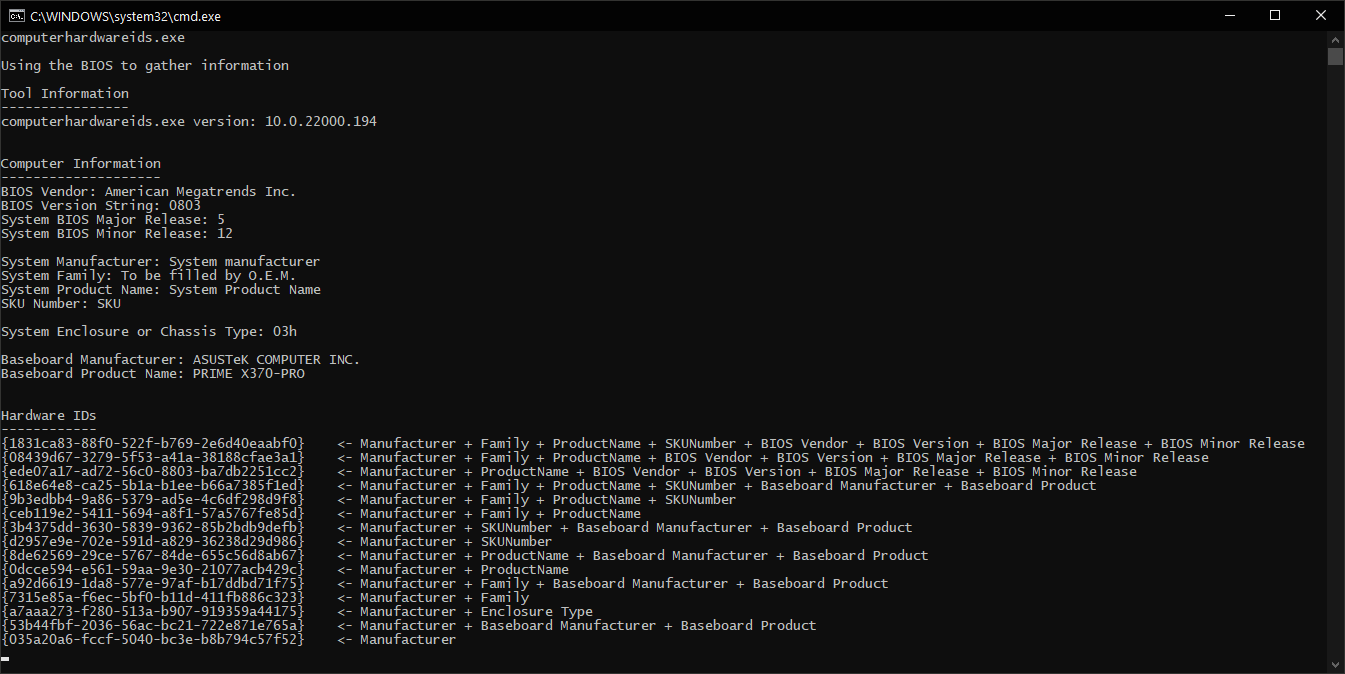The height and width of the screenshot is (674, 1345).
Task: Click hardware ID {9b3edbb4-9a86-5379-ad5e-4c6df298d9f8}
Action: point(153,499)
